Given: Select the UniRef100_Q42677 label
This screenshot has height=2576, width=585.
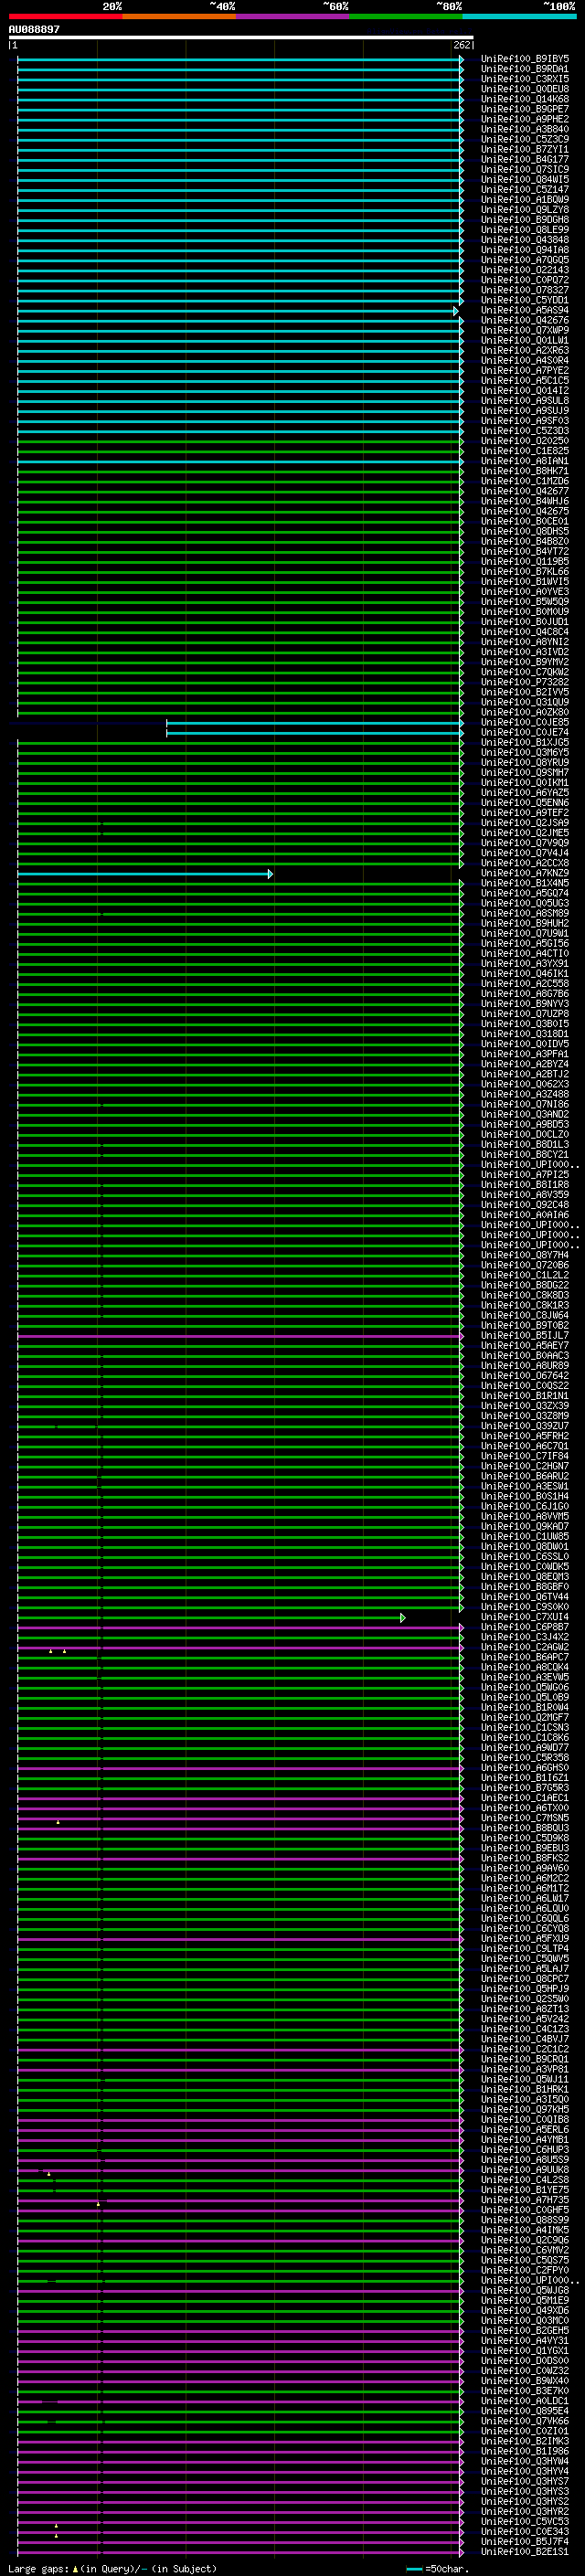Looking at the screenshot, I should pyautogui.click(x=524, y=492).
